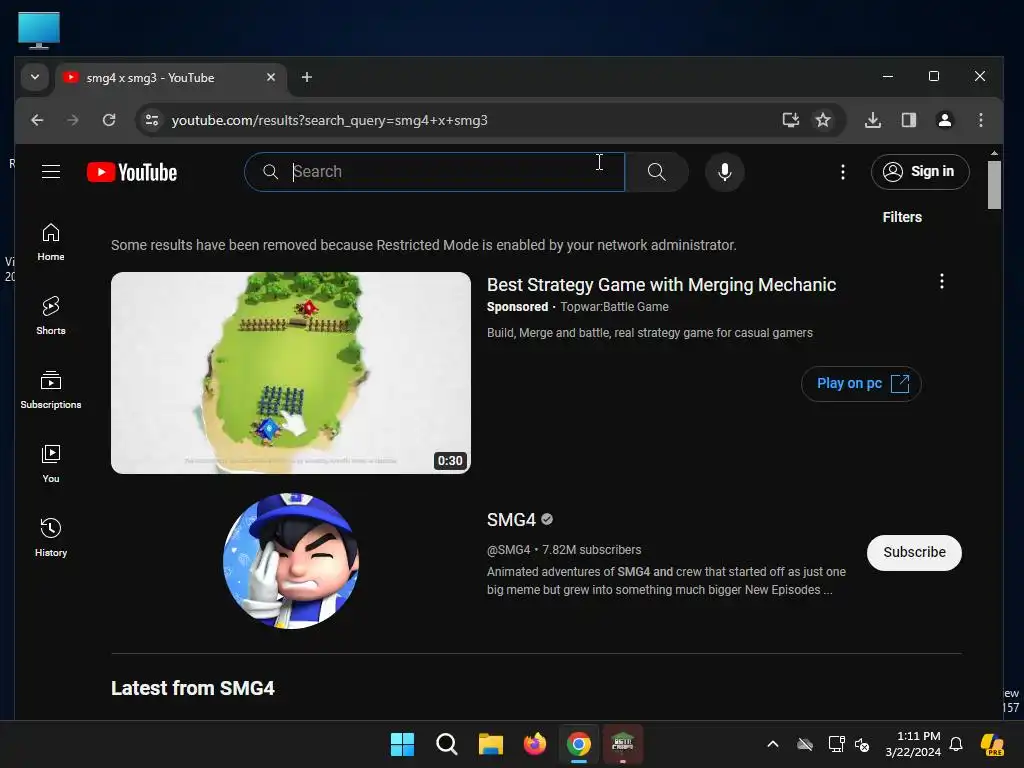This screenshot has height=768, width=1024.
Task: Open the SMG4 channel name link
Action: coord(511,520)
